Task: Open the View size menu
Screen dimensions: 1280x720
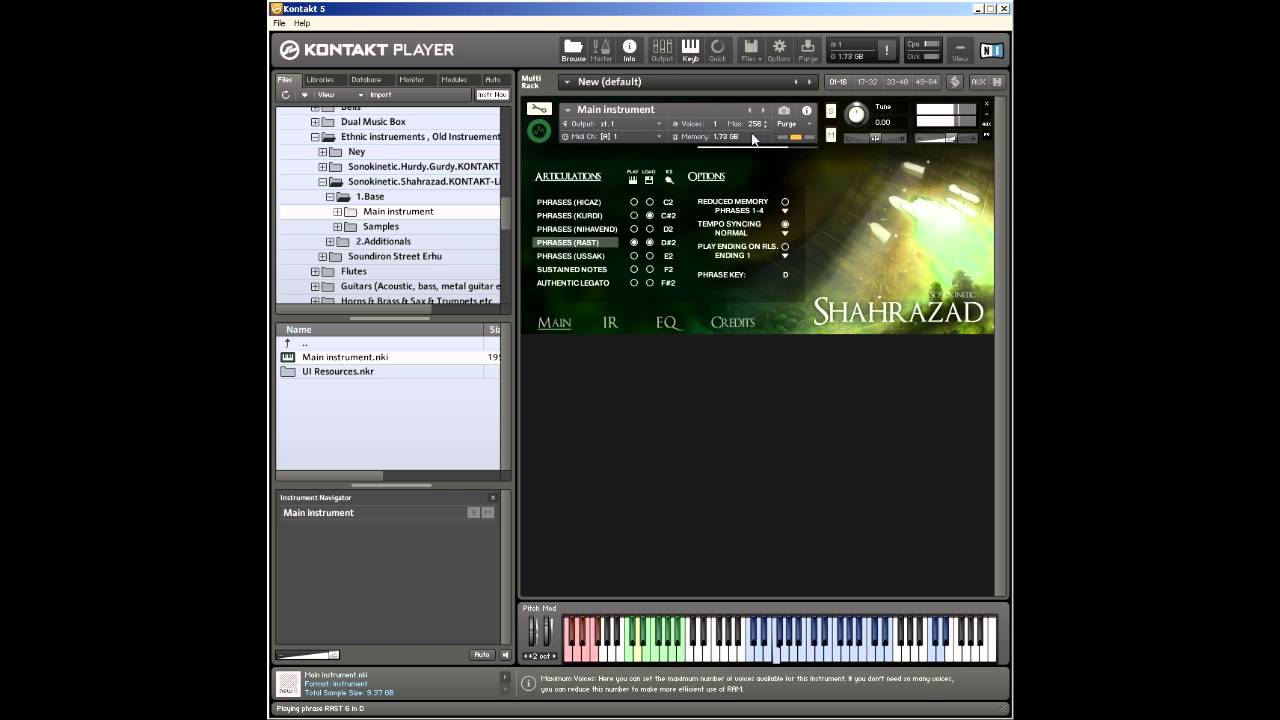Action: (x=960, y=50)
